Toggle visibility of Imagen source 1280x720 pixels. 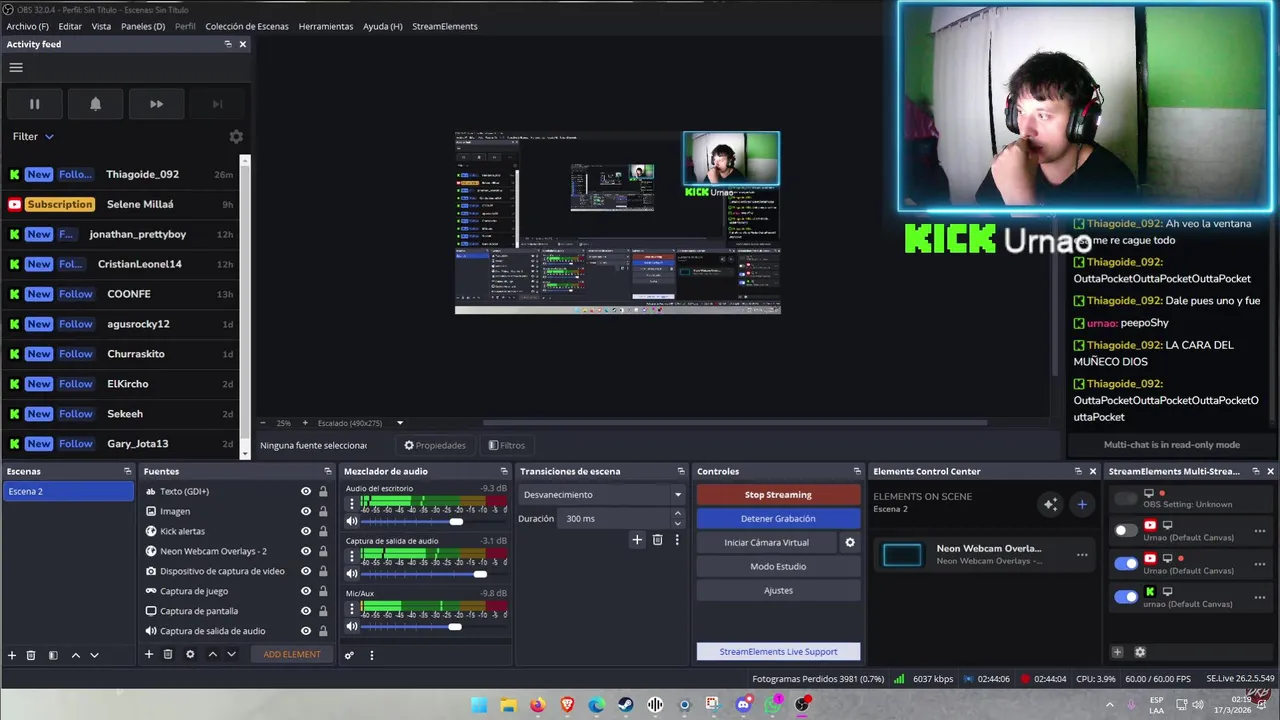tap(306, 511)
